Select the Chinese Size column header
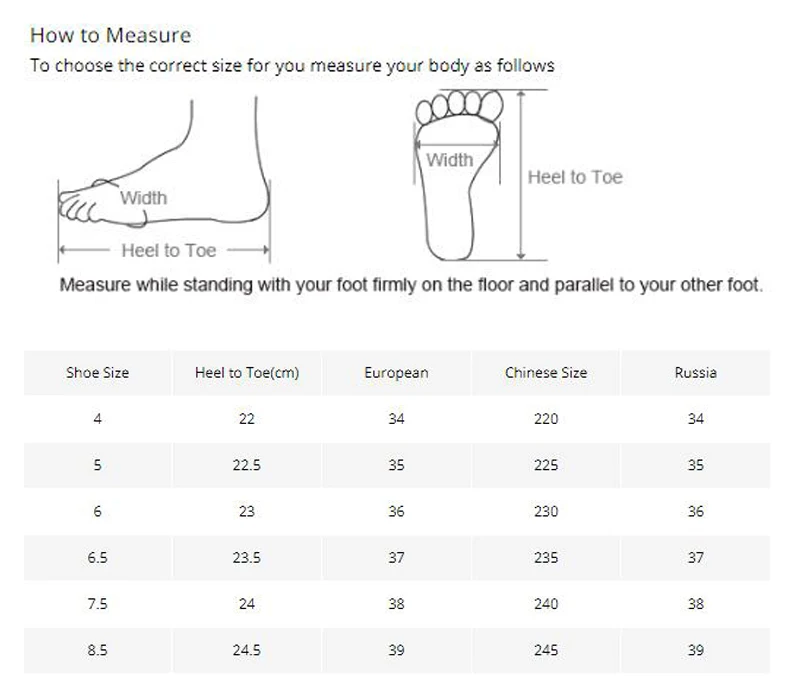The width and height of the screenshot is (800, 698). (546, 372)
